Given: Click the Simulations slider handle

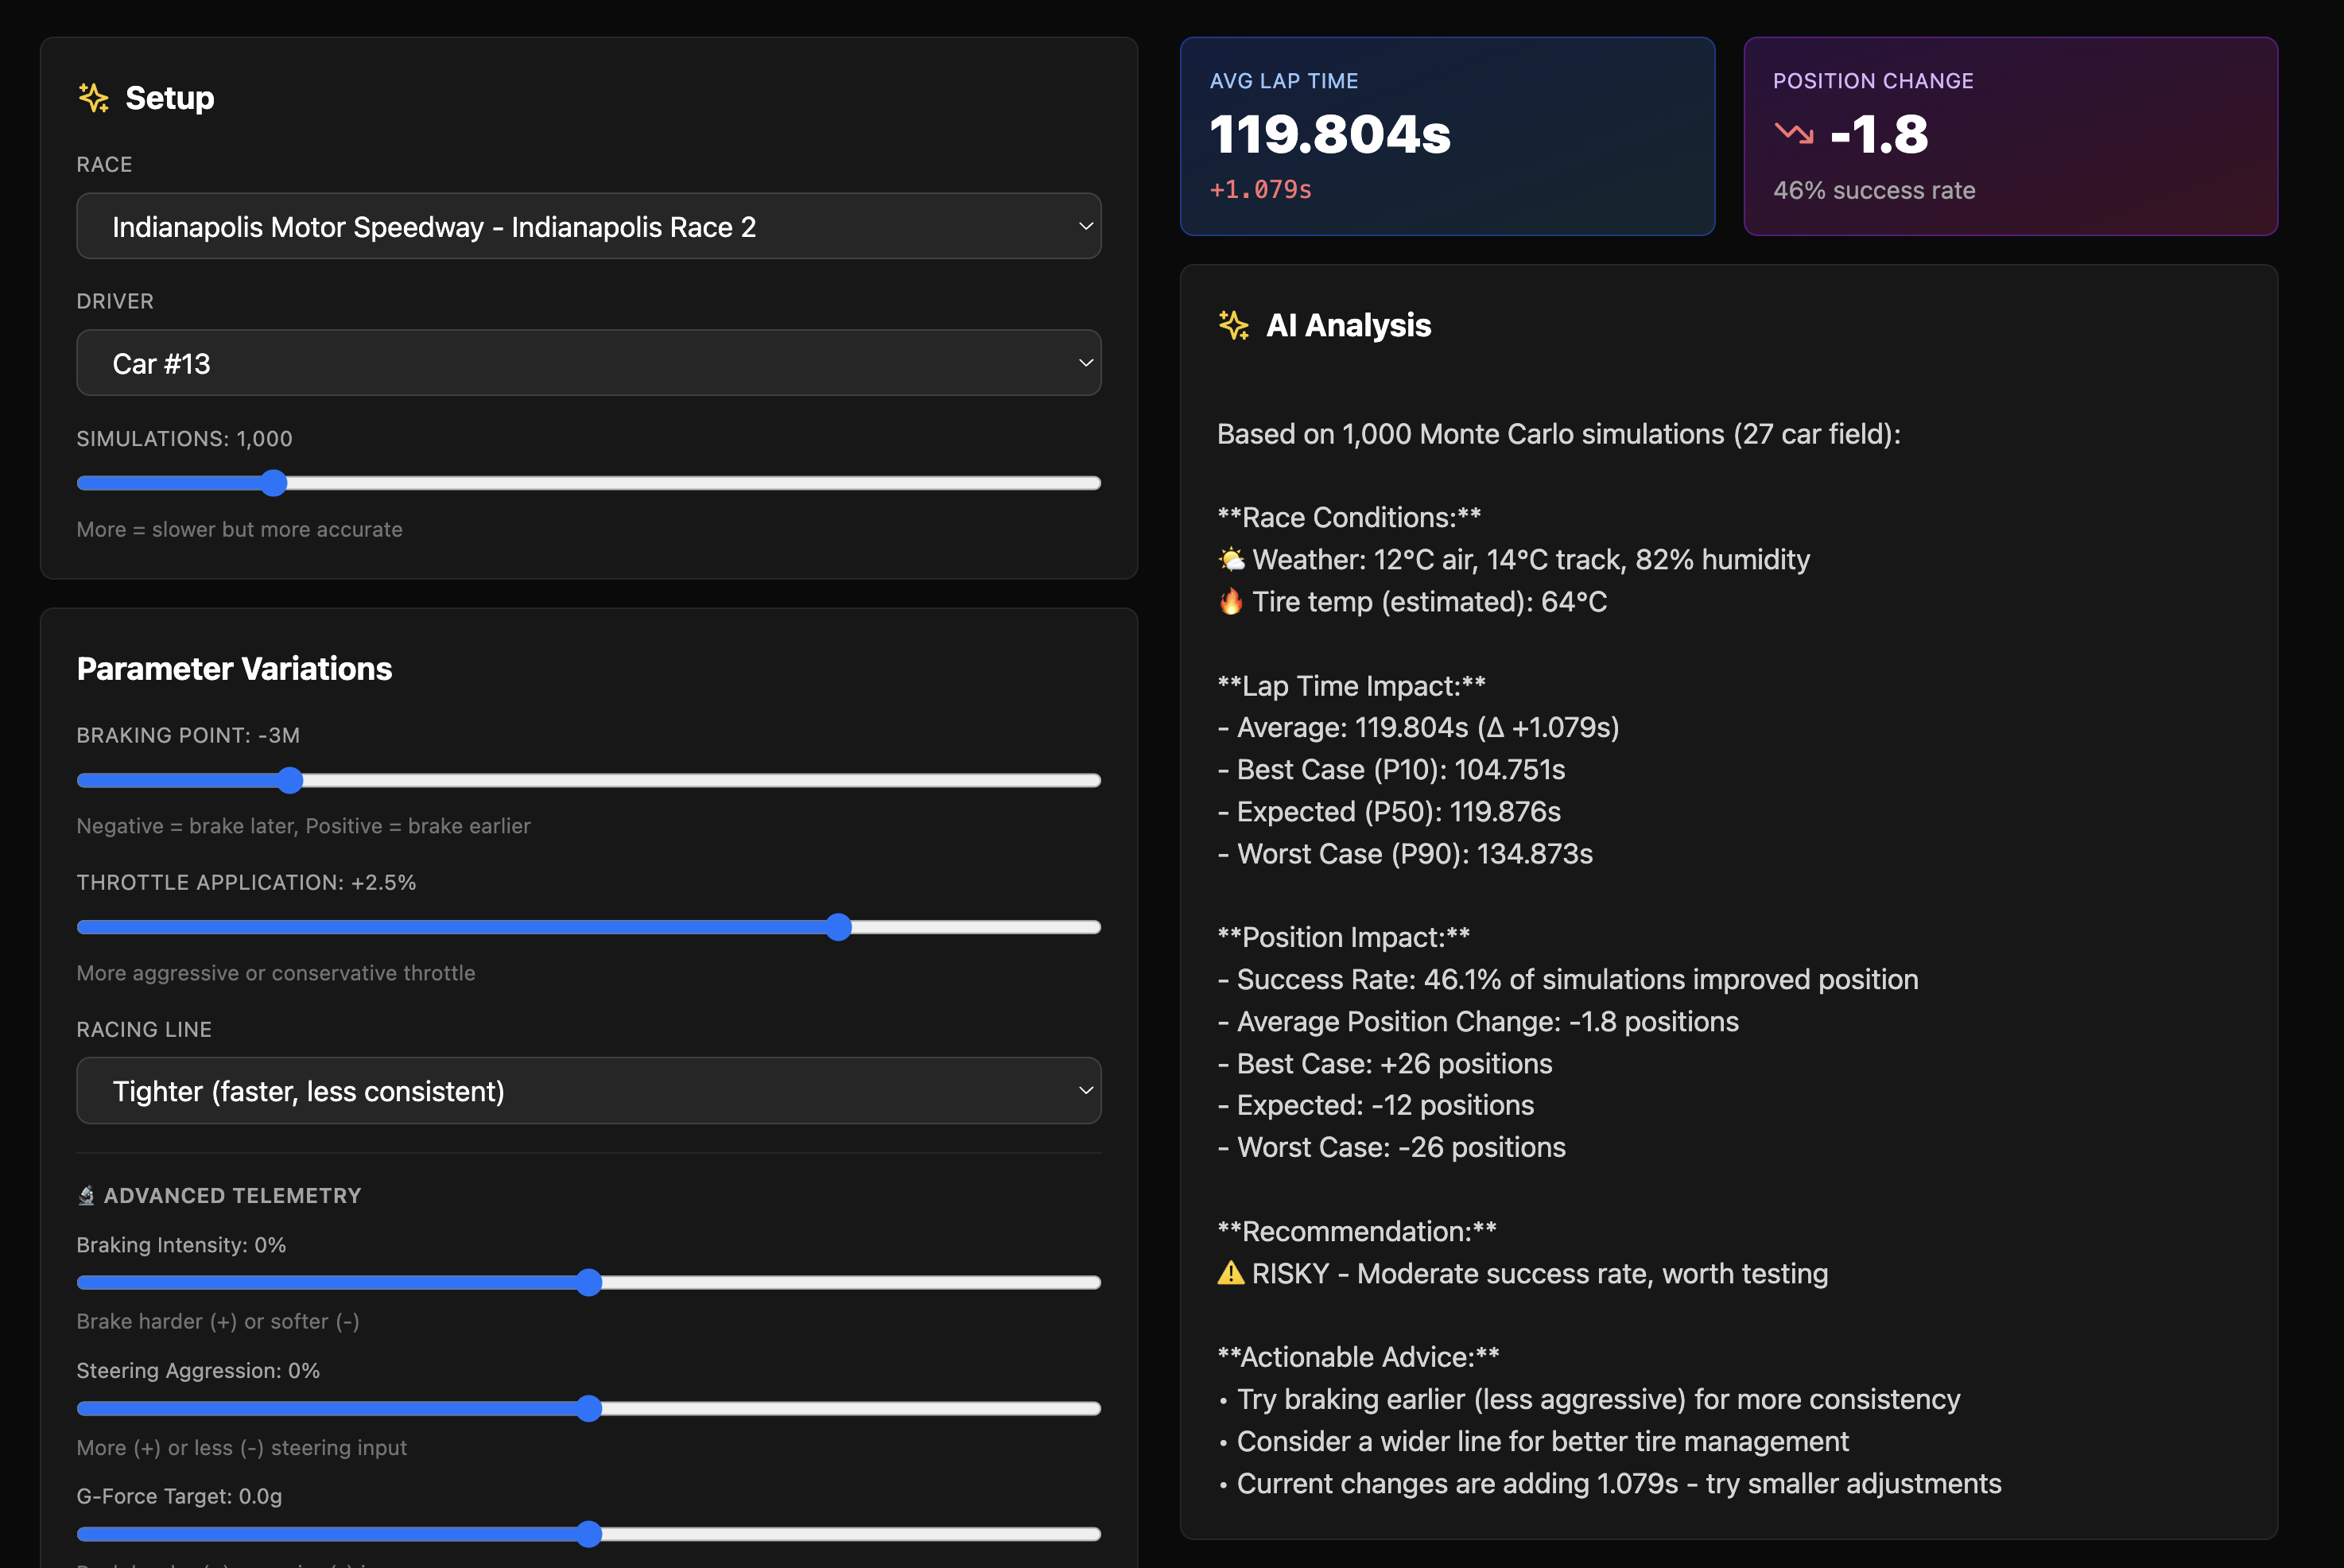Looking at the screenshot, I should [274, 483].
